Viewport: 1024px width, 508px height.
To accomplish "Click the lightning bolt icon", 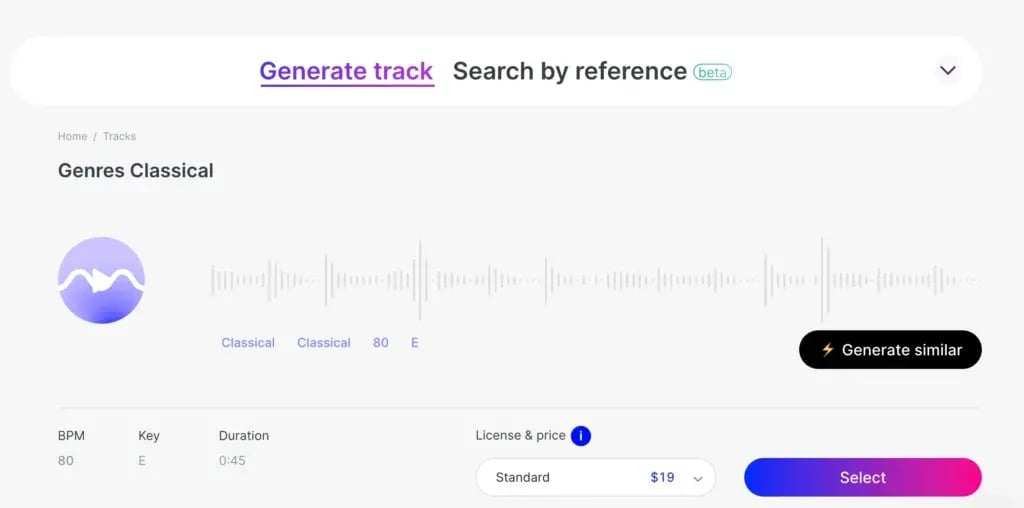I will click(827, 350).
